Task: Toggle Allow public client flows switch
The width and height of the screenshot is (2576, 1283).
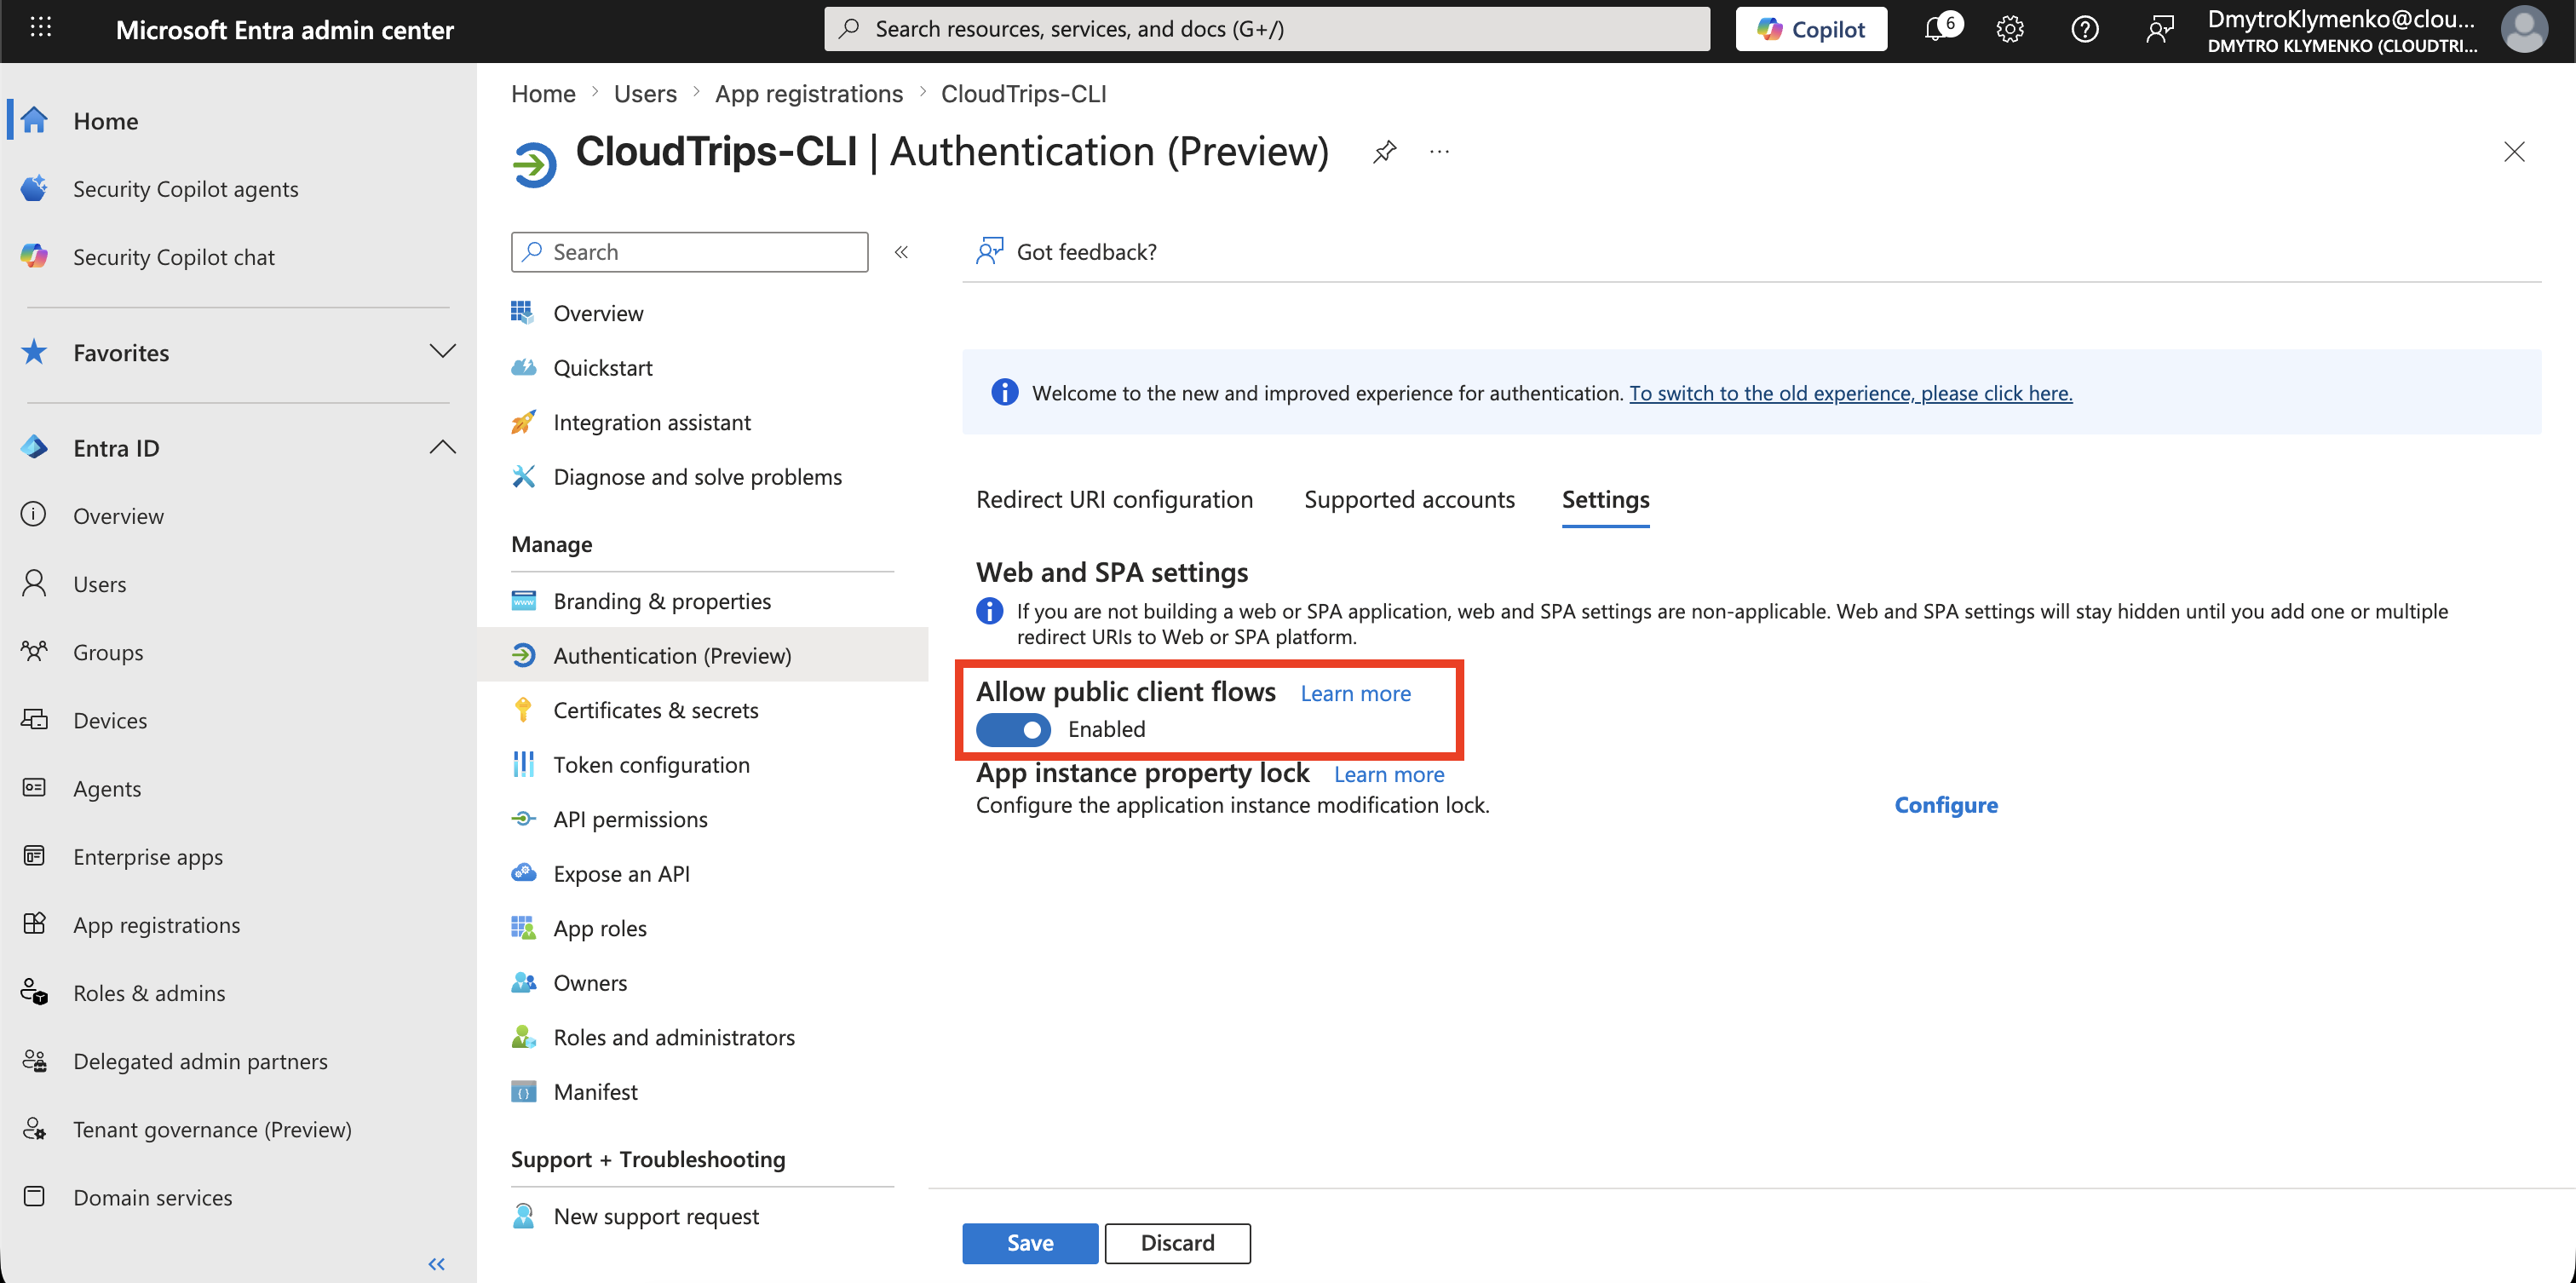Action: (1013, 730)
